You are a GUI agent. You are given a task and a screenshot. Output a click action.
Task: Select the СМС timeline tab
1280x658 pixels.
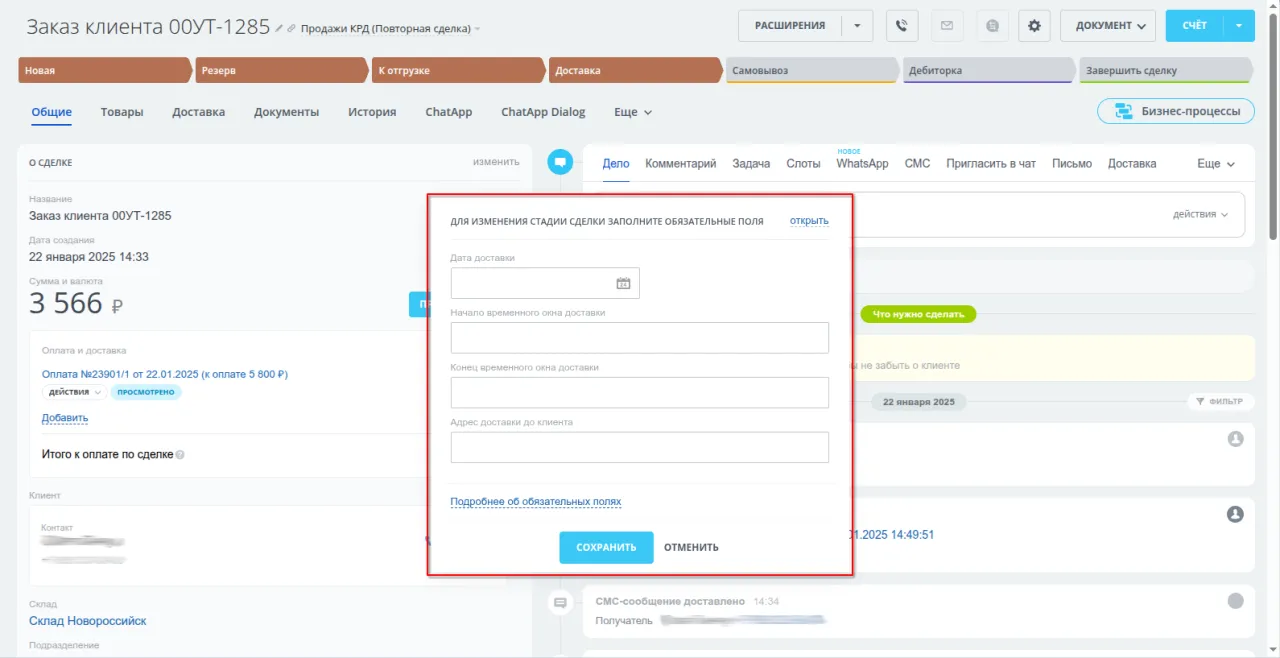pos(917,163)
